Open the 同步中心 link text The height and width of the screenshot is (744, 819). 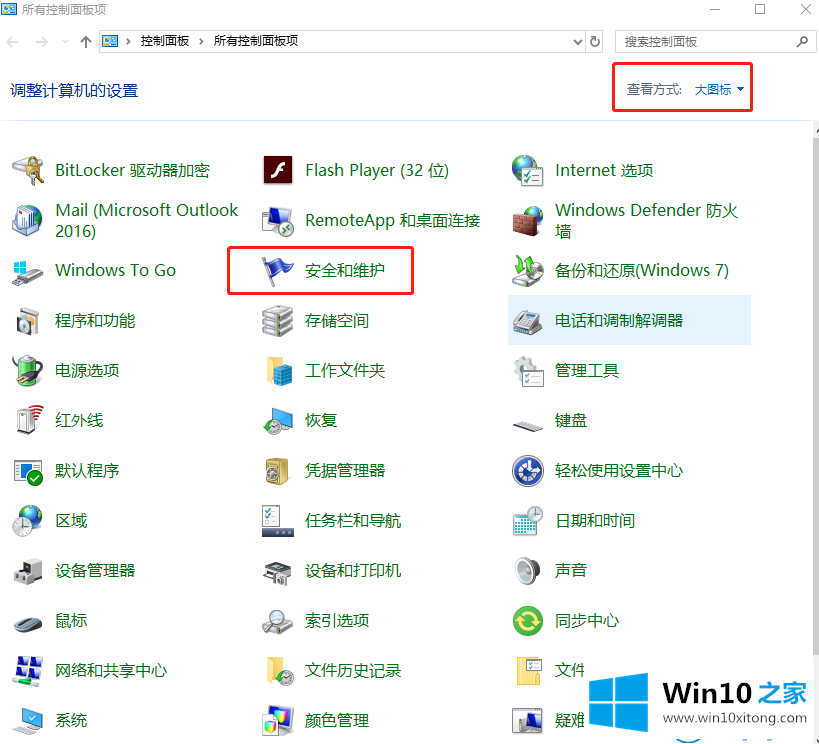point(587,621)
